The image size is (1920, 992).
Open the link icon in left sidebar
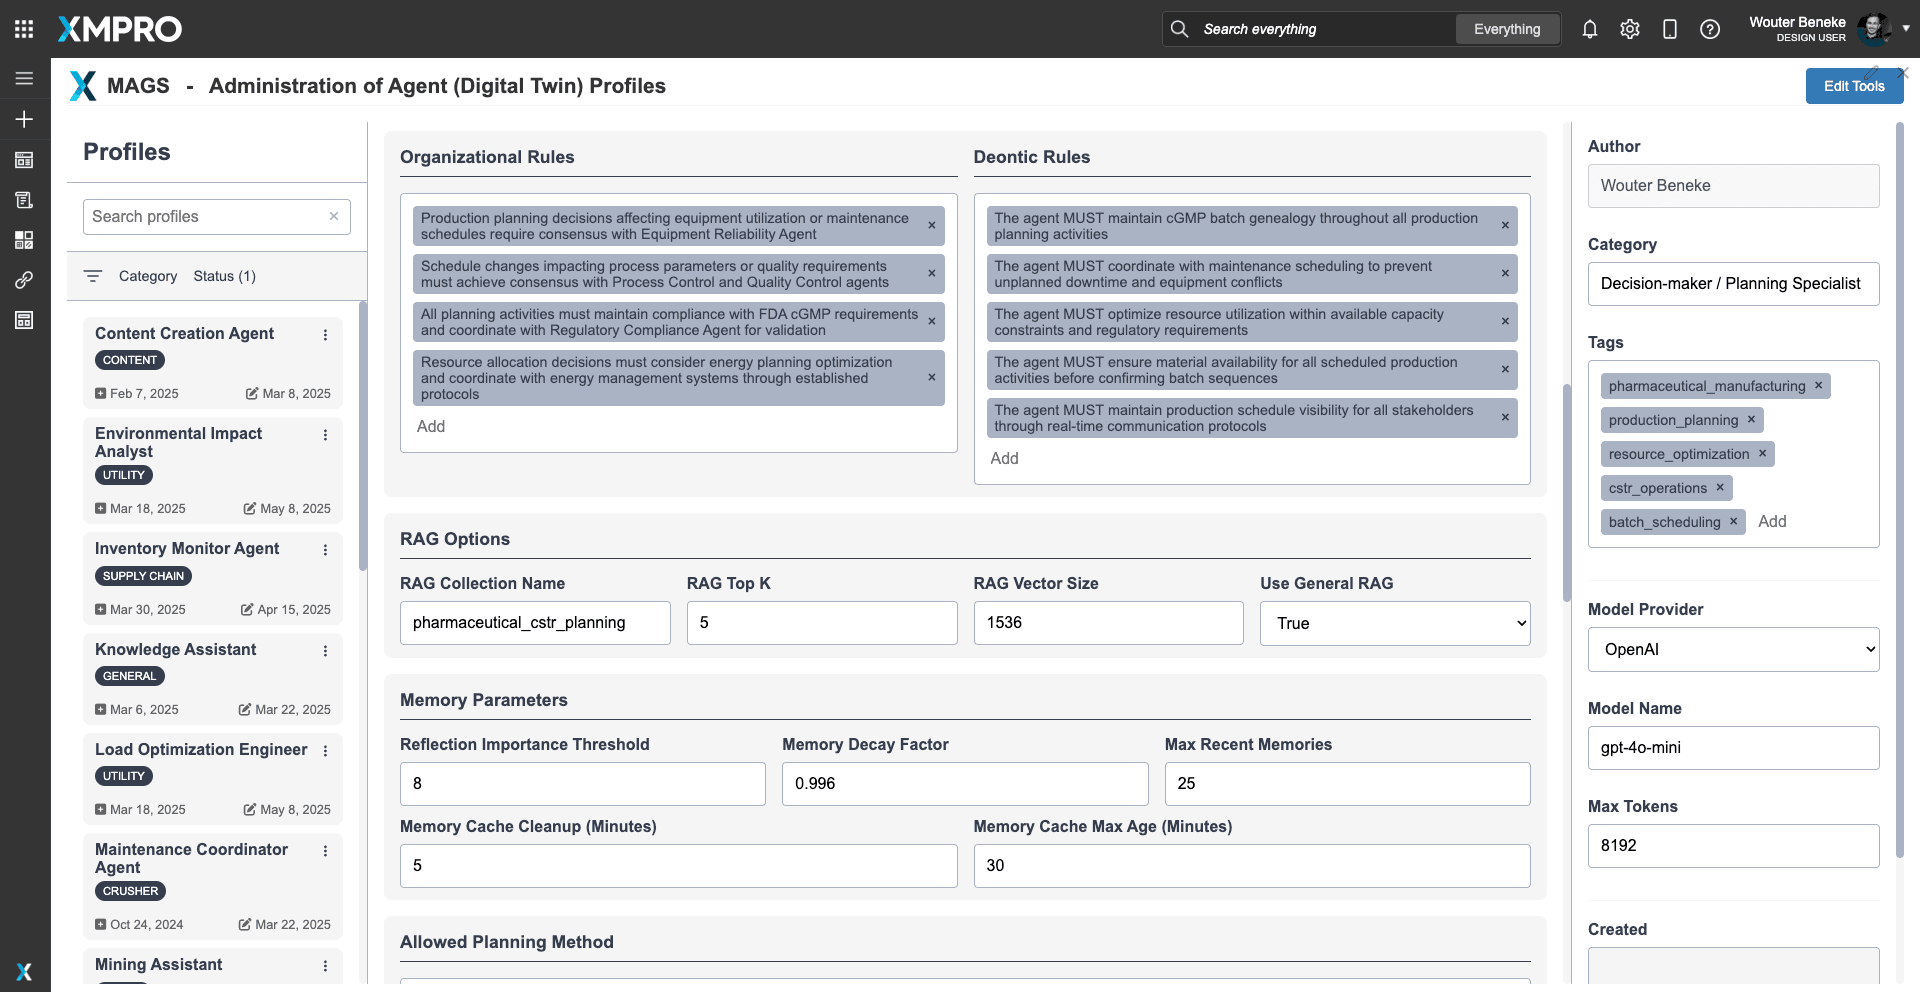click(x=24, y=280)
